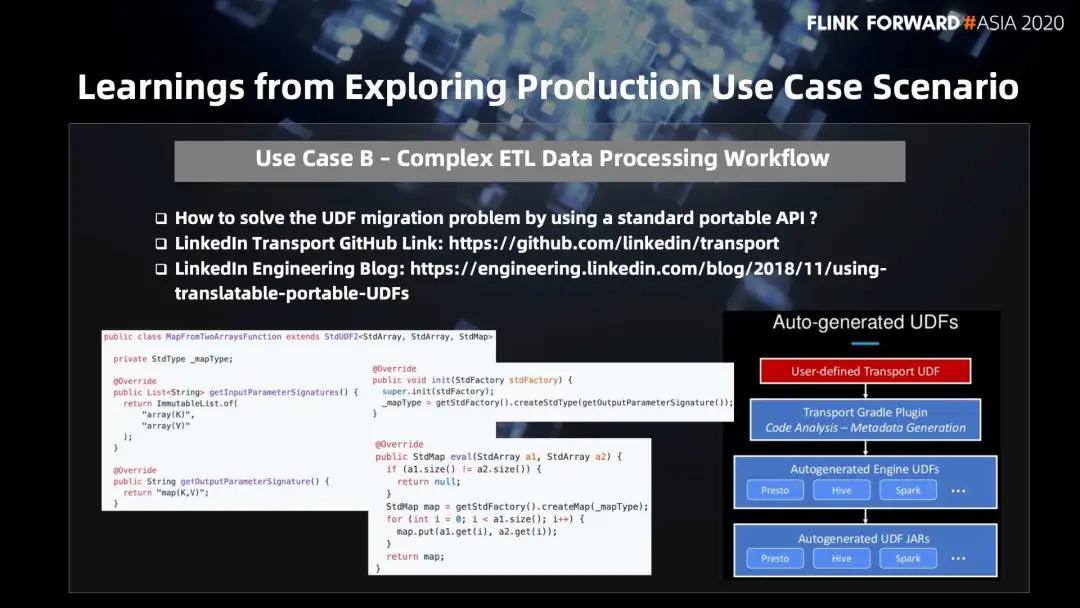Screen dimensions: 1080x608
Task: Click 'public void init(StdFactory stdFactory)' line
Action: coord(472,380)
